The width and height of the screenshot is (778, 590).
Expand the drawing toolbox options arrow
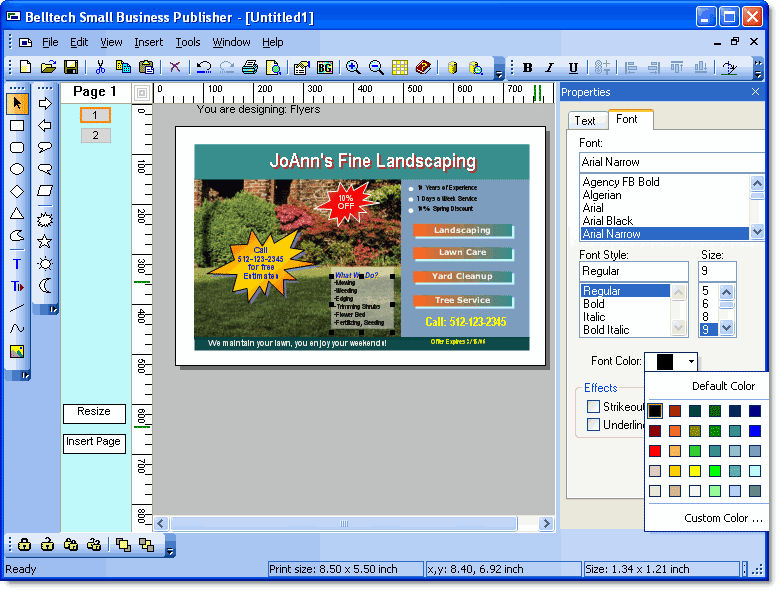pyautogui.click(x=26, y=375)
